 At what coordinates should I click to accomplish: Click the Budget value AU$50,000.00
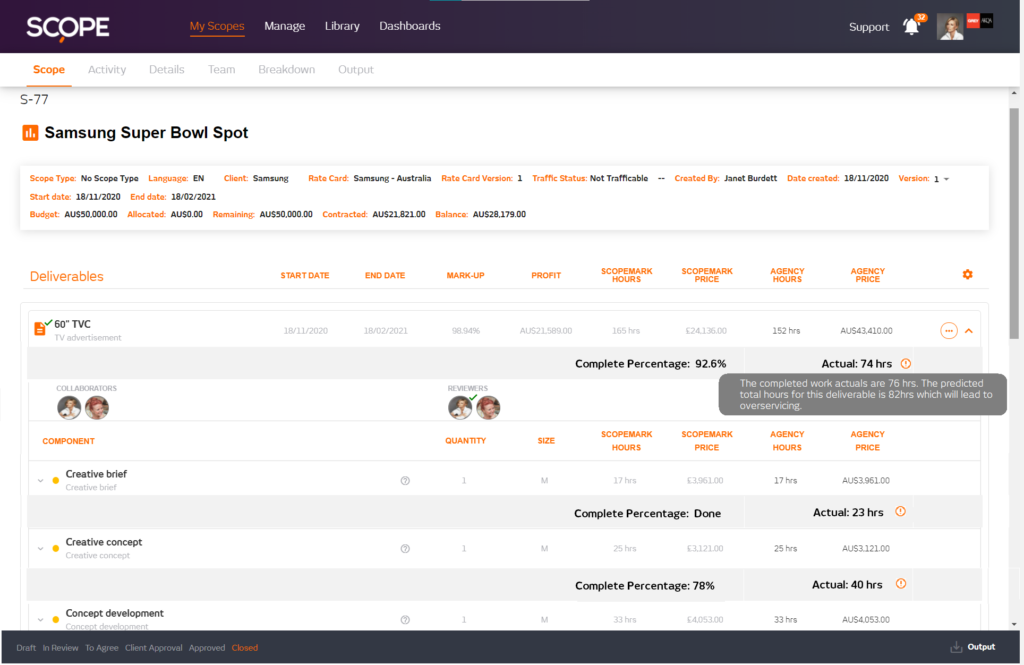pos(91,214)
